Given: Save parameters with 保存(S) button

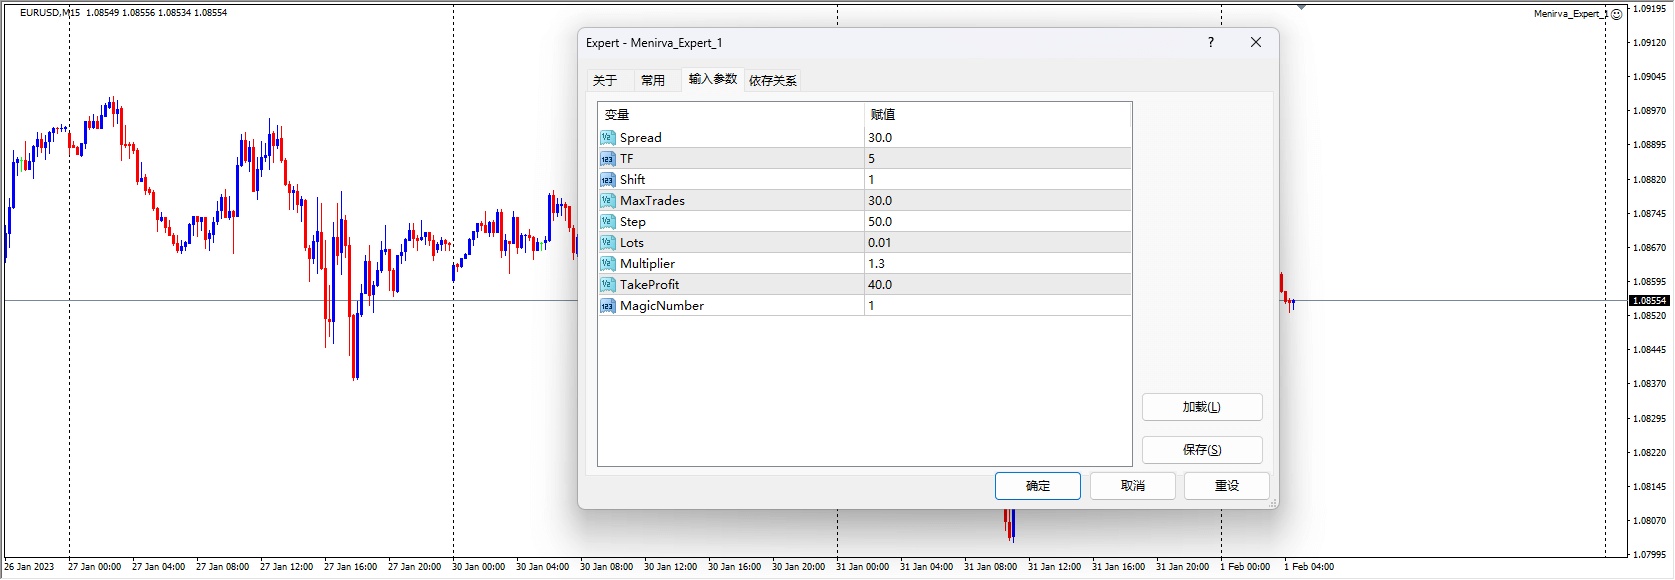Looking at the screenshot, I should pyautogui.click(x=1201, y=450).
